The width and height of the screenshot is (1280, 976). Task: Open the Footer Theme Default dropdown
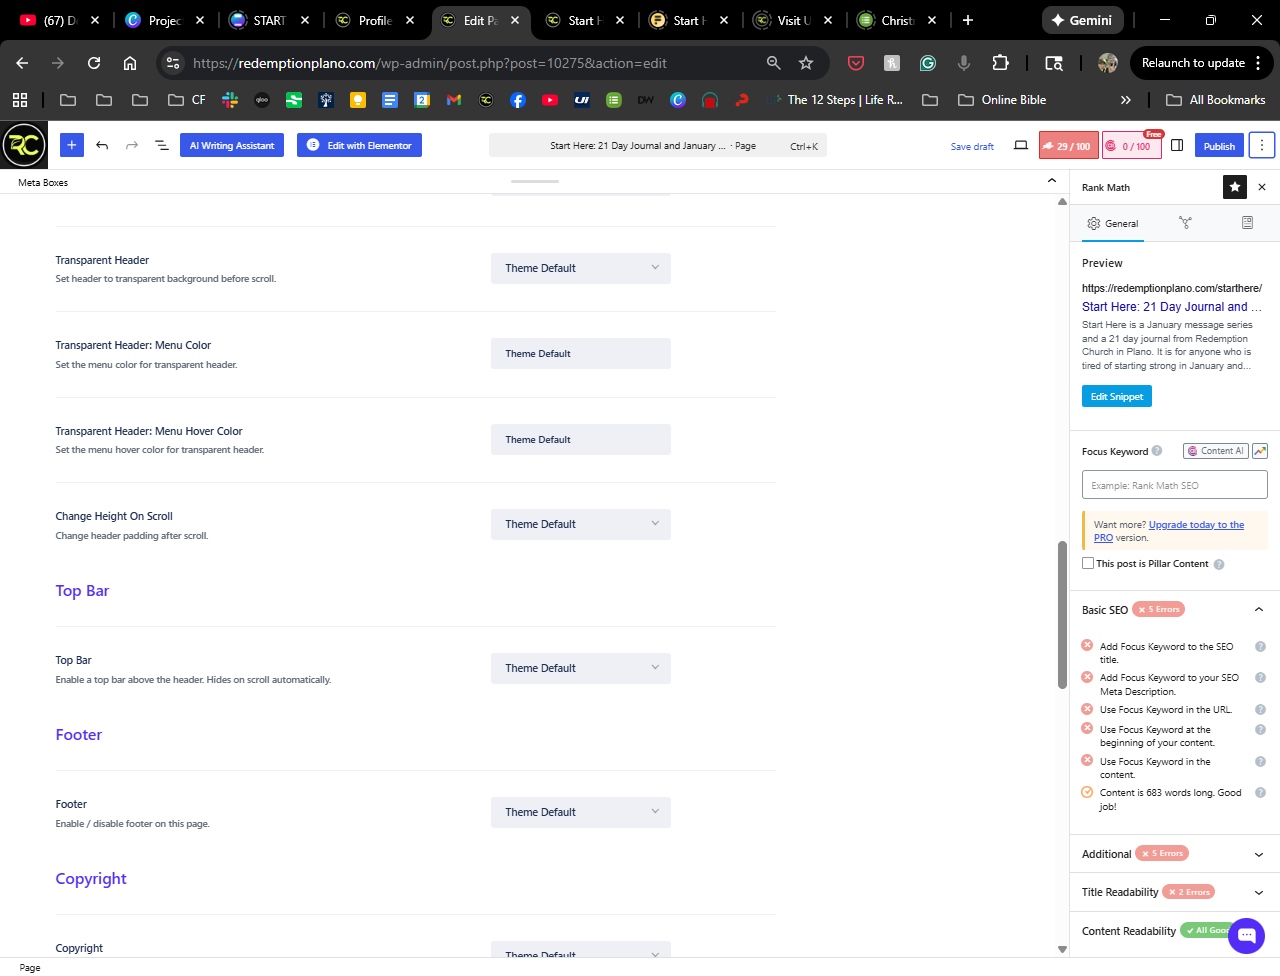click(x=580, y=812)
